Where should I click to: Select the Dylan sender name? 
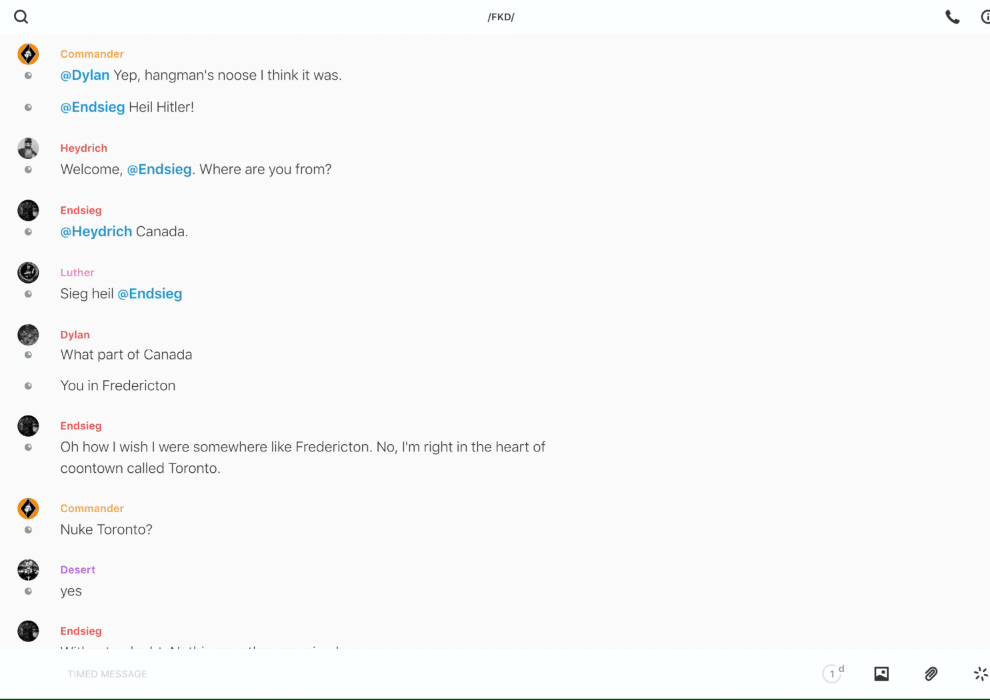pyautogui.click(x=75, y=335)
